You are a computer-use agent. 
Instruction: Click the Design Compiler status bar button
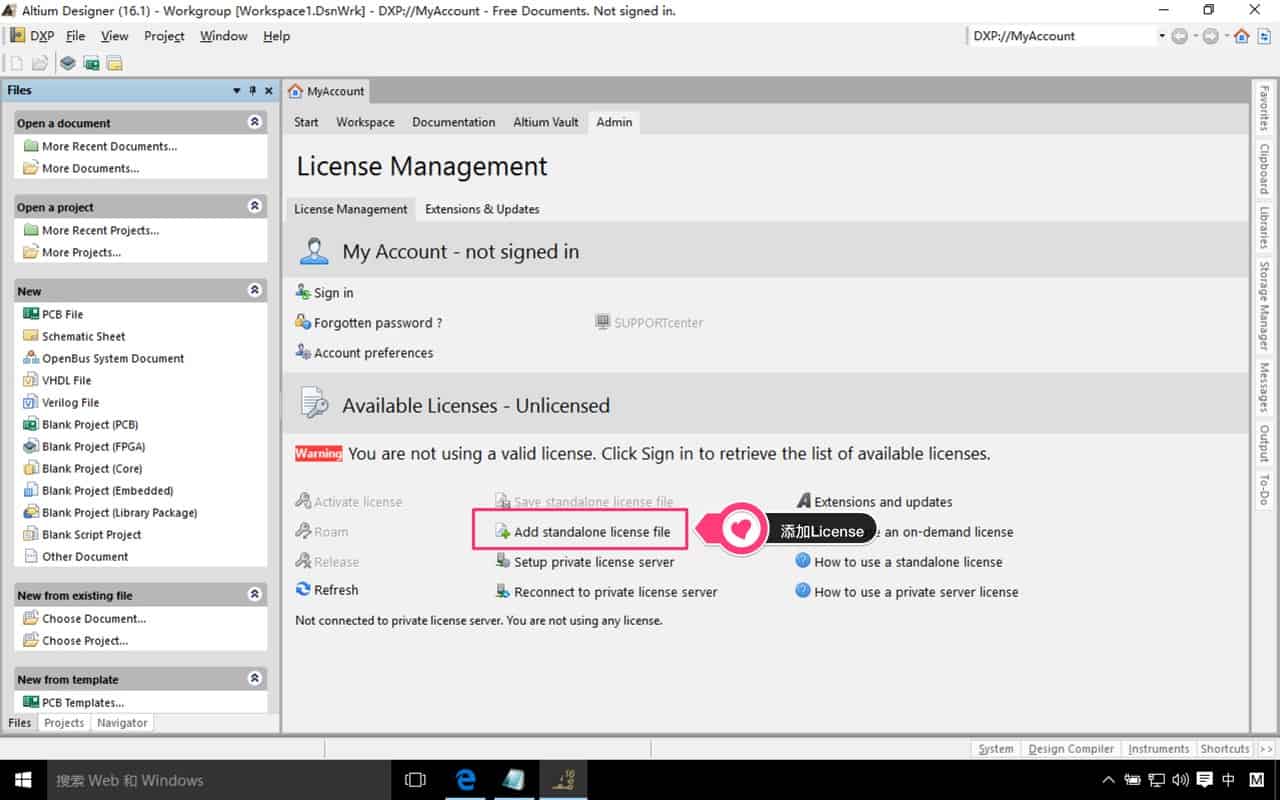point(1071,749)
